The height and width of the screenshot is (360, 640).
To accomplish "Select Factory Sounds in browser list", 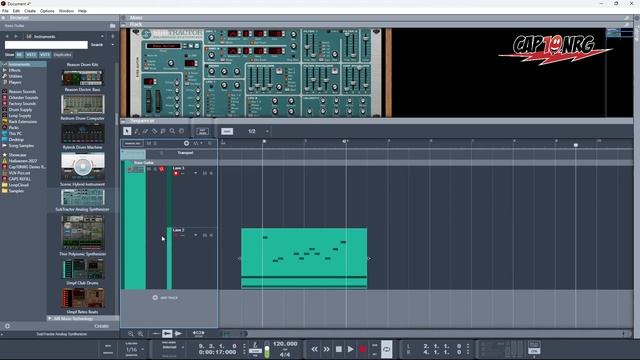I will (22, 104).
